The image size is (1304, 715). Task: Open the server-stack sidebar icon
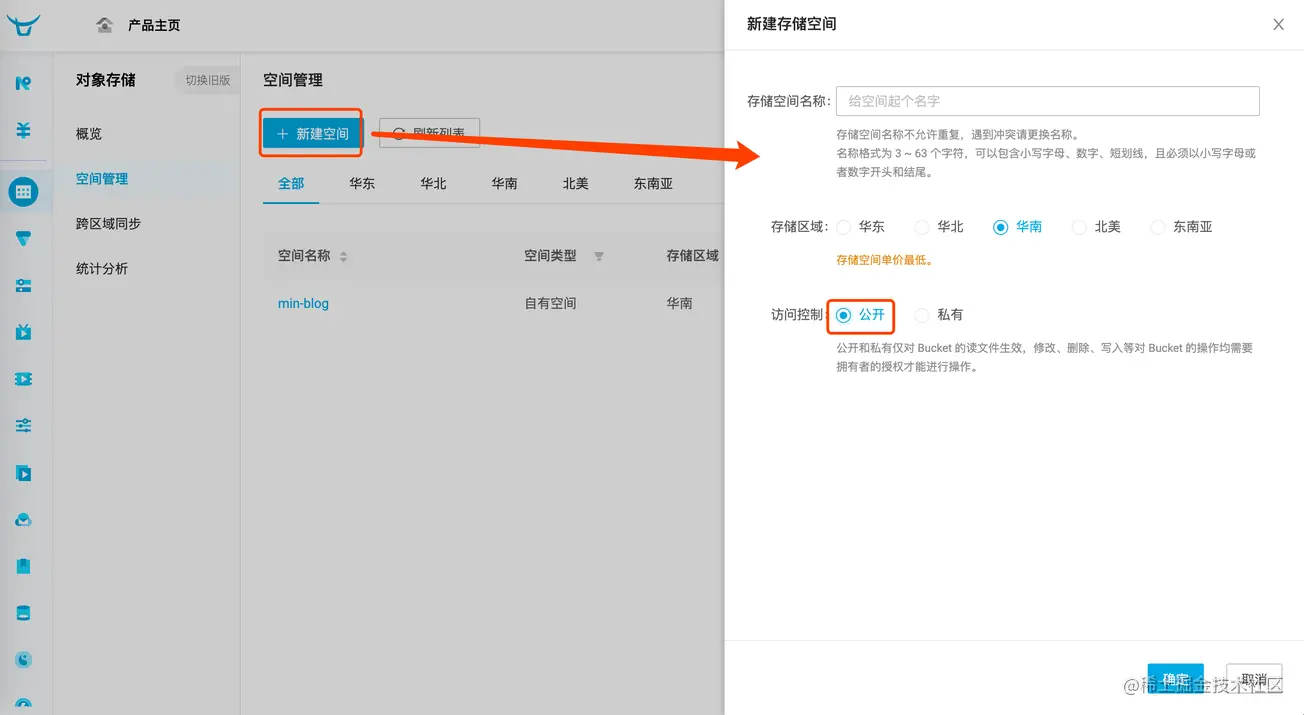[23, 286]
